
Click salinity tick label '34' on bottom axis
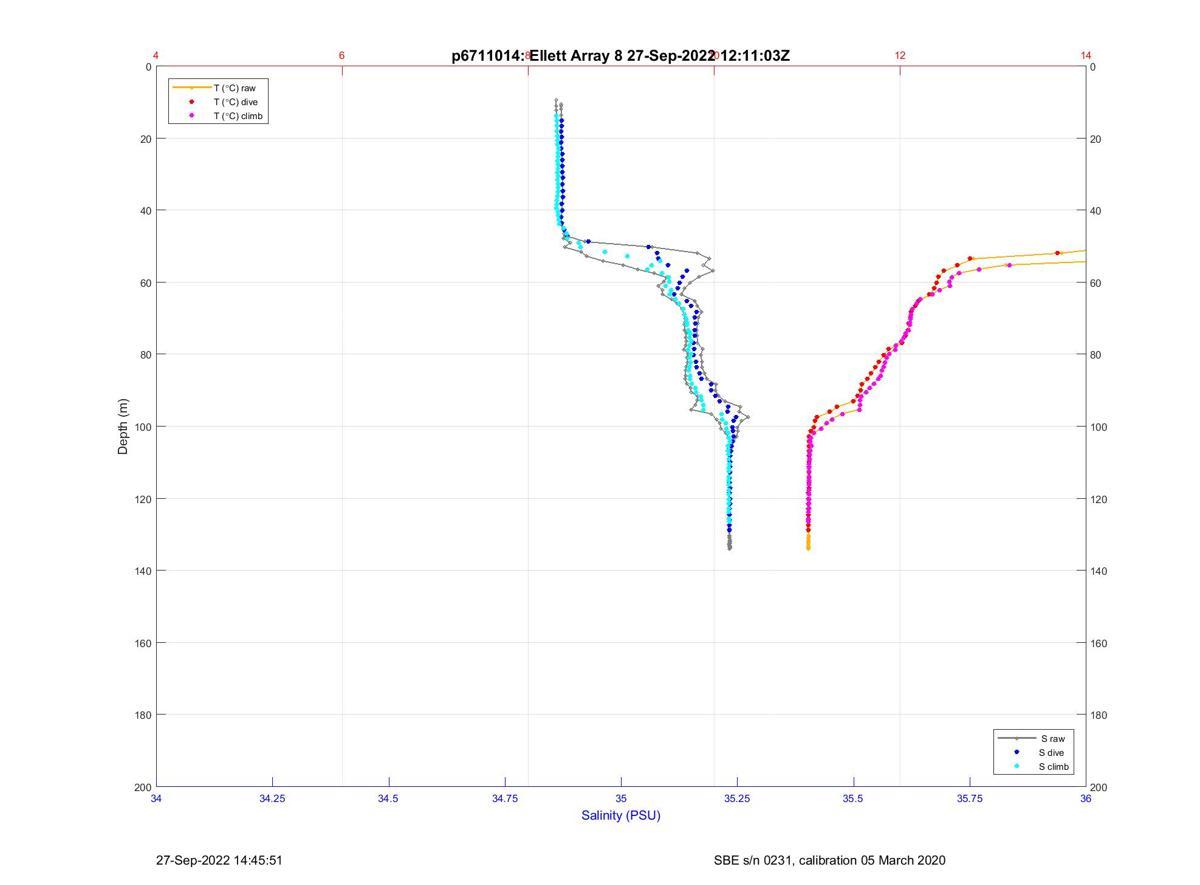[x=156, y=798]
